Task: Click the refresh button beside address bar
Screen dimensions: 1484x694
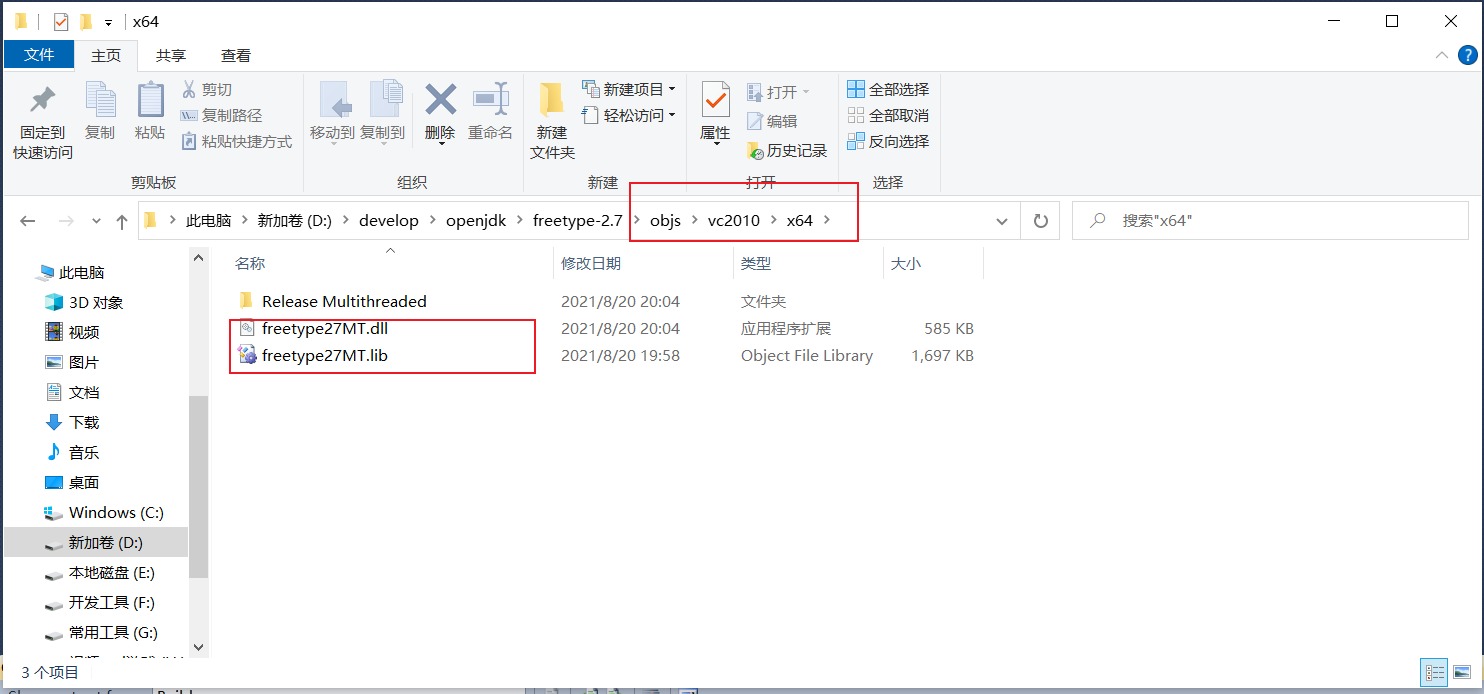Action: pyautogui.click(x=1040, y=221)
